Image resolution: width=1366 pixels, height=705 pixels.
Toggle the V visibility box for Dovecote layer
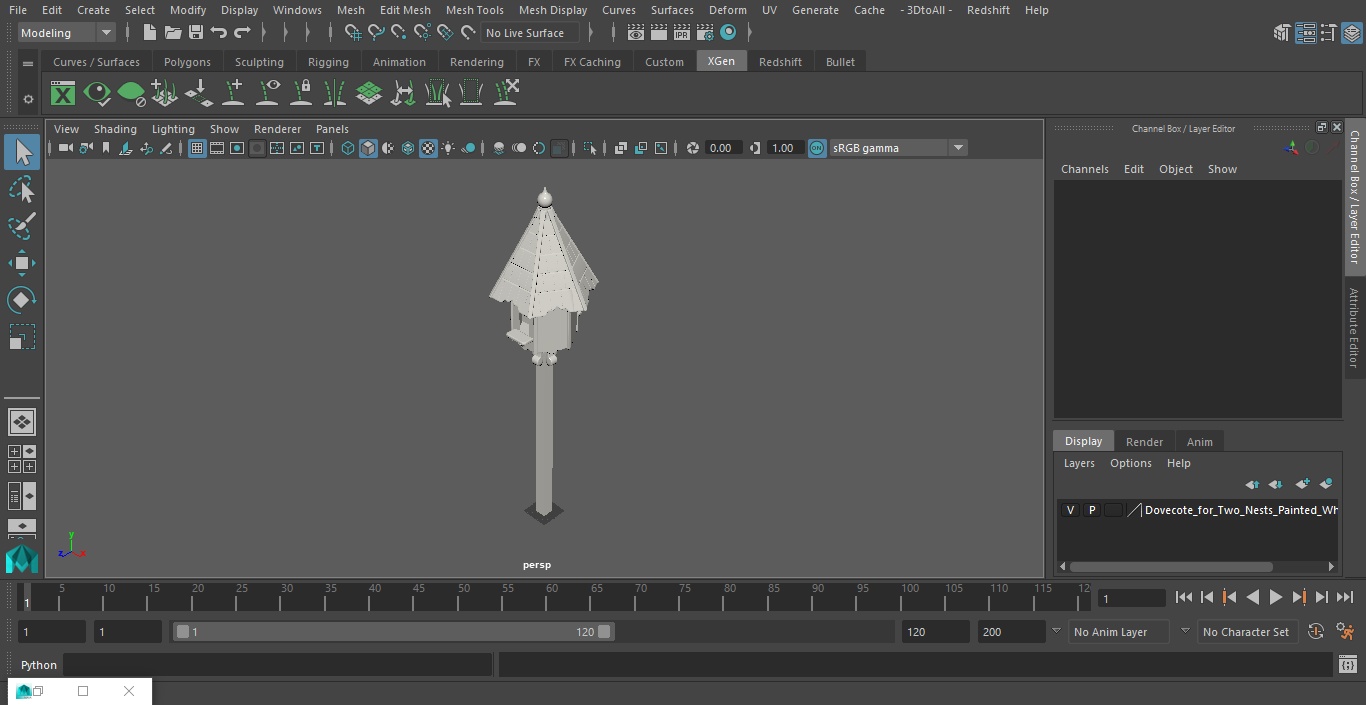click(1070, 510)
